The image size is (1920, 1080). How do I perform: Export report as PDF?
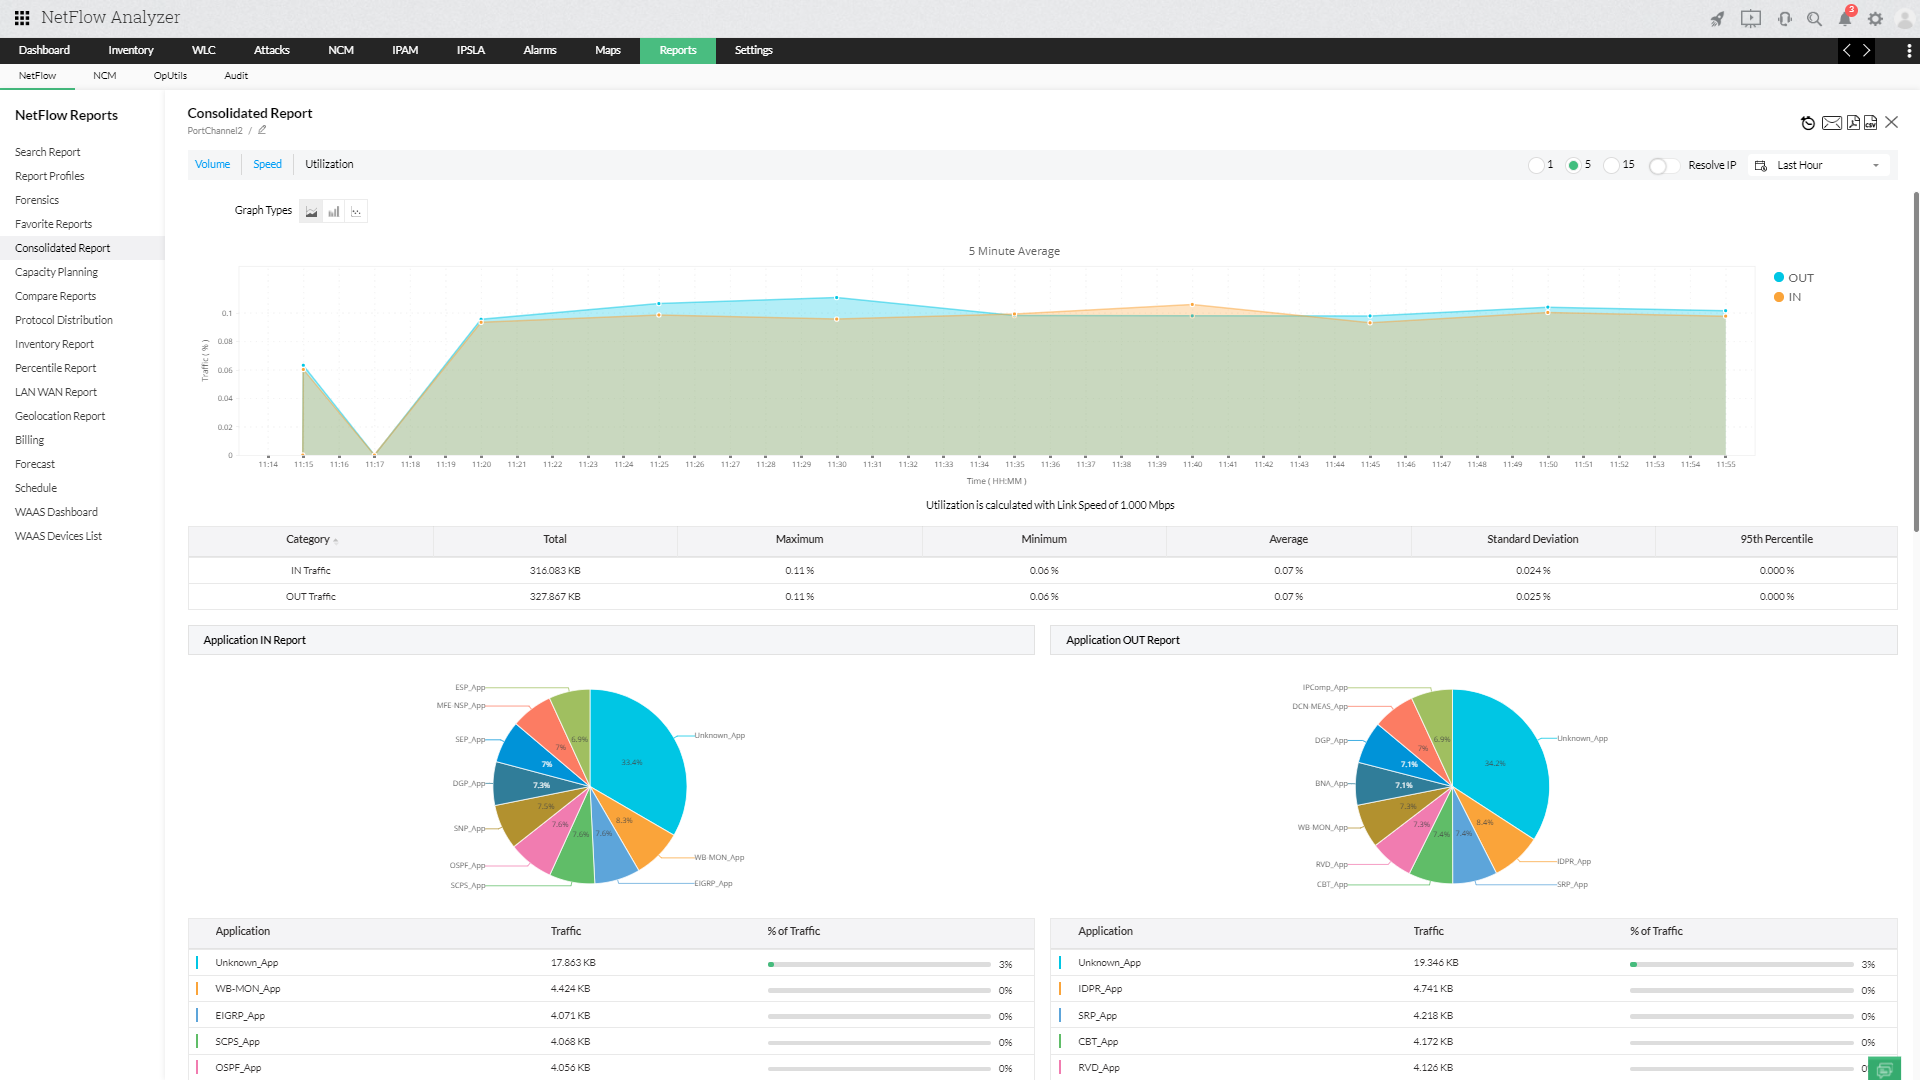1853,123
